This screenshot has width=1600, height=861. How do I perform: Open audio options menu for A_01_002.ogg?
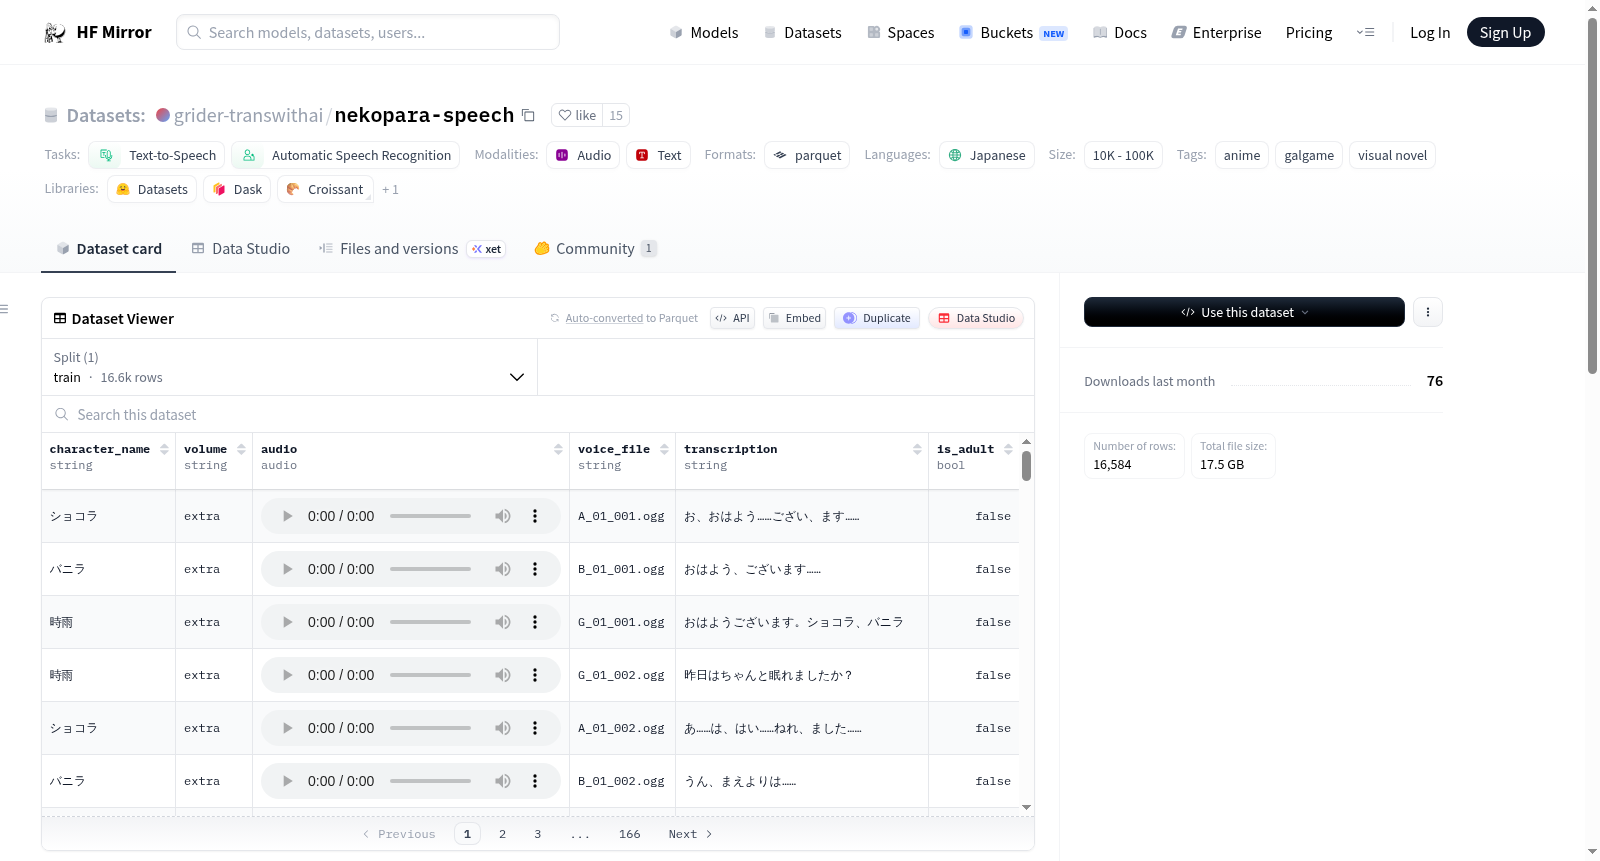[x=535, y=728]
